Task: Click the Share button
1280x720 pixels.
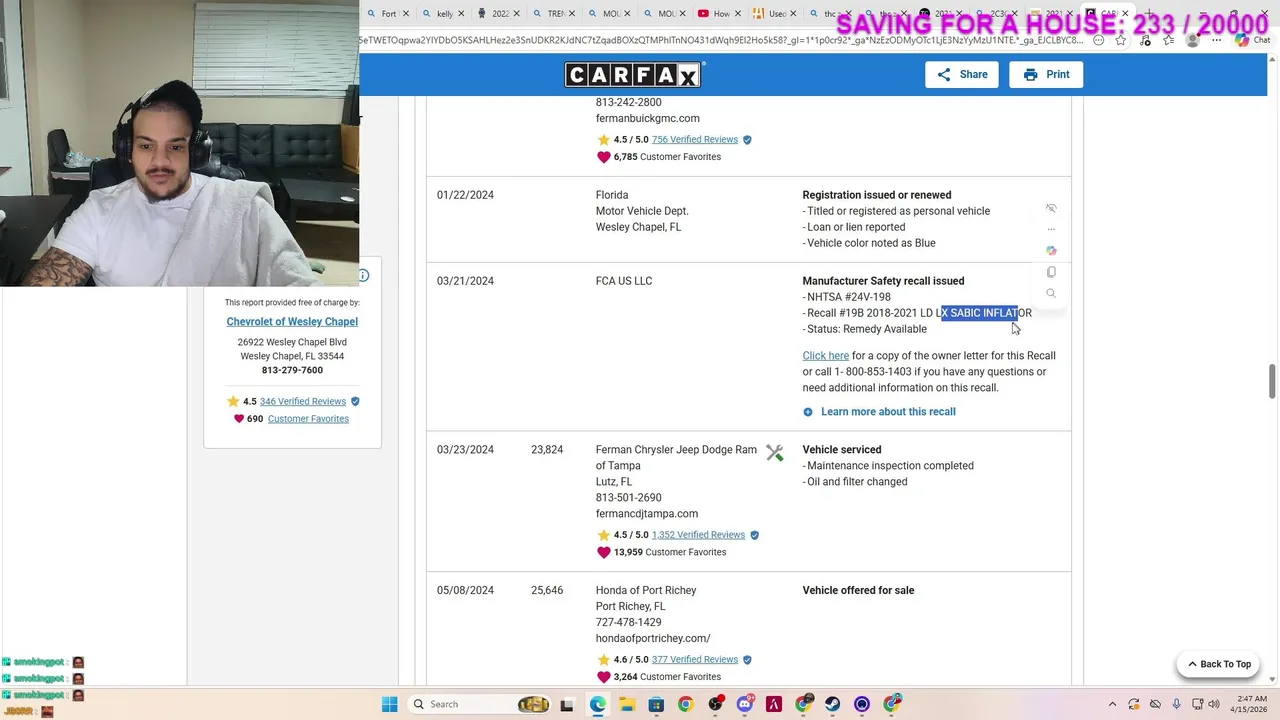Action: 962,75
